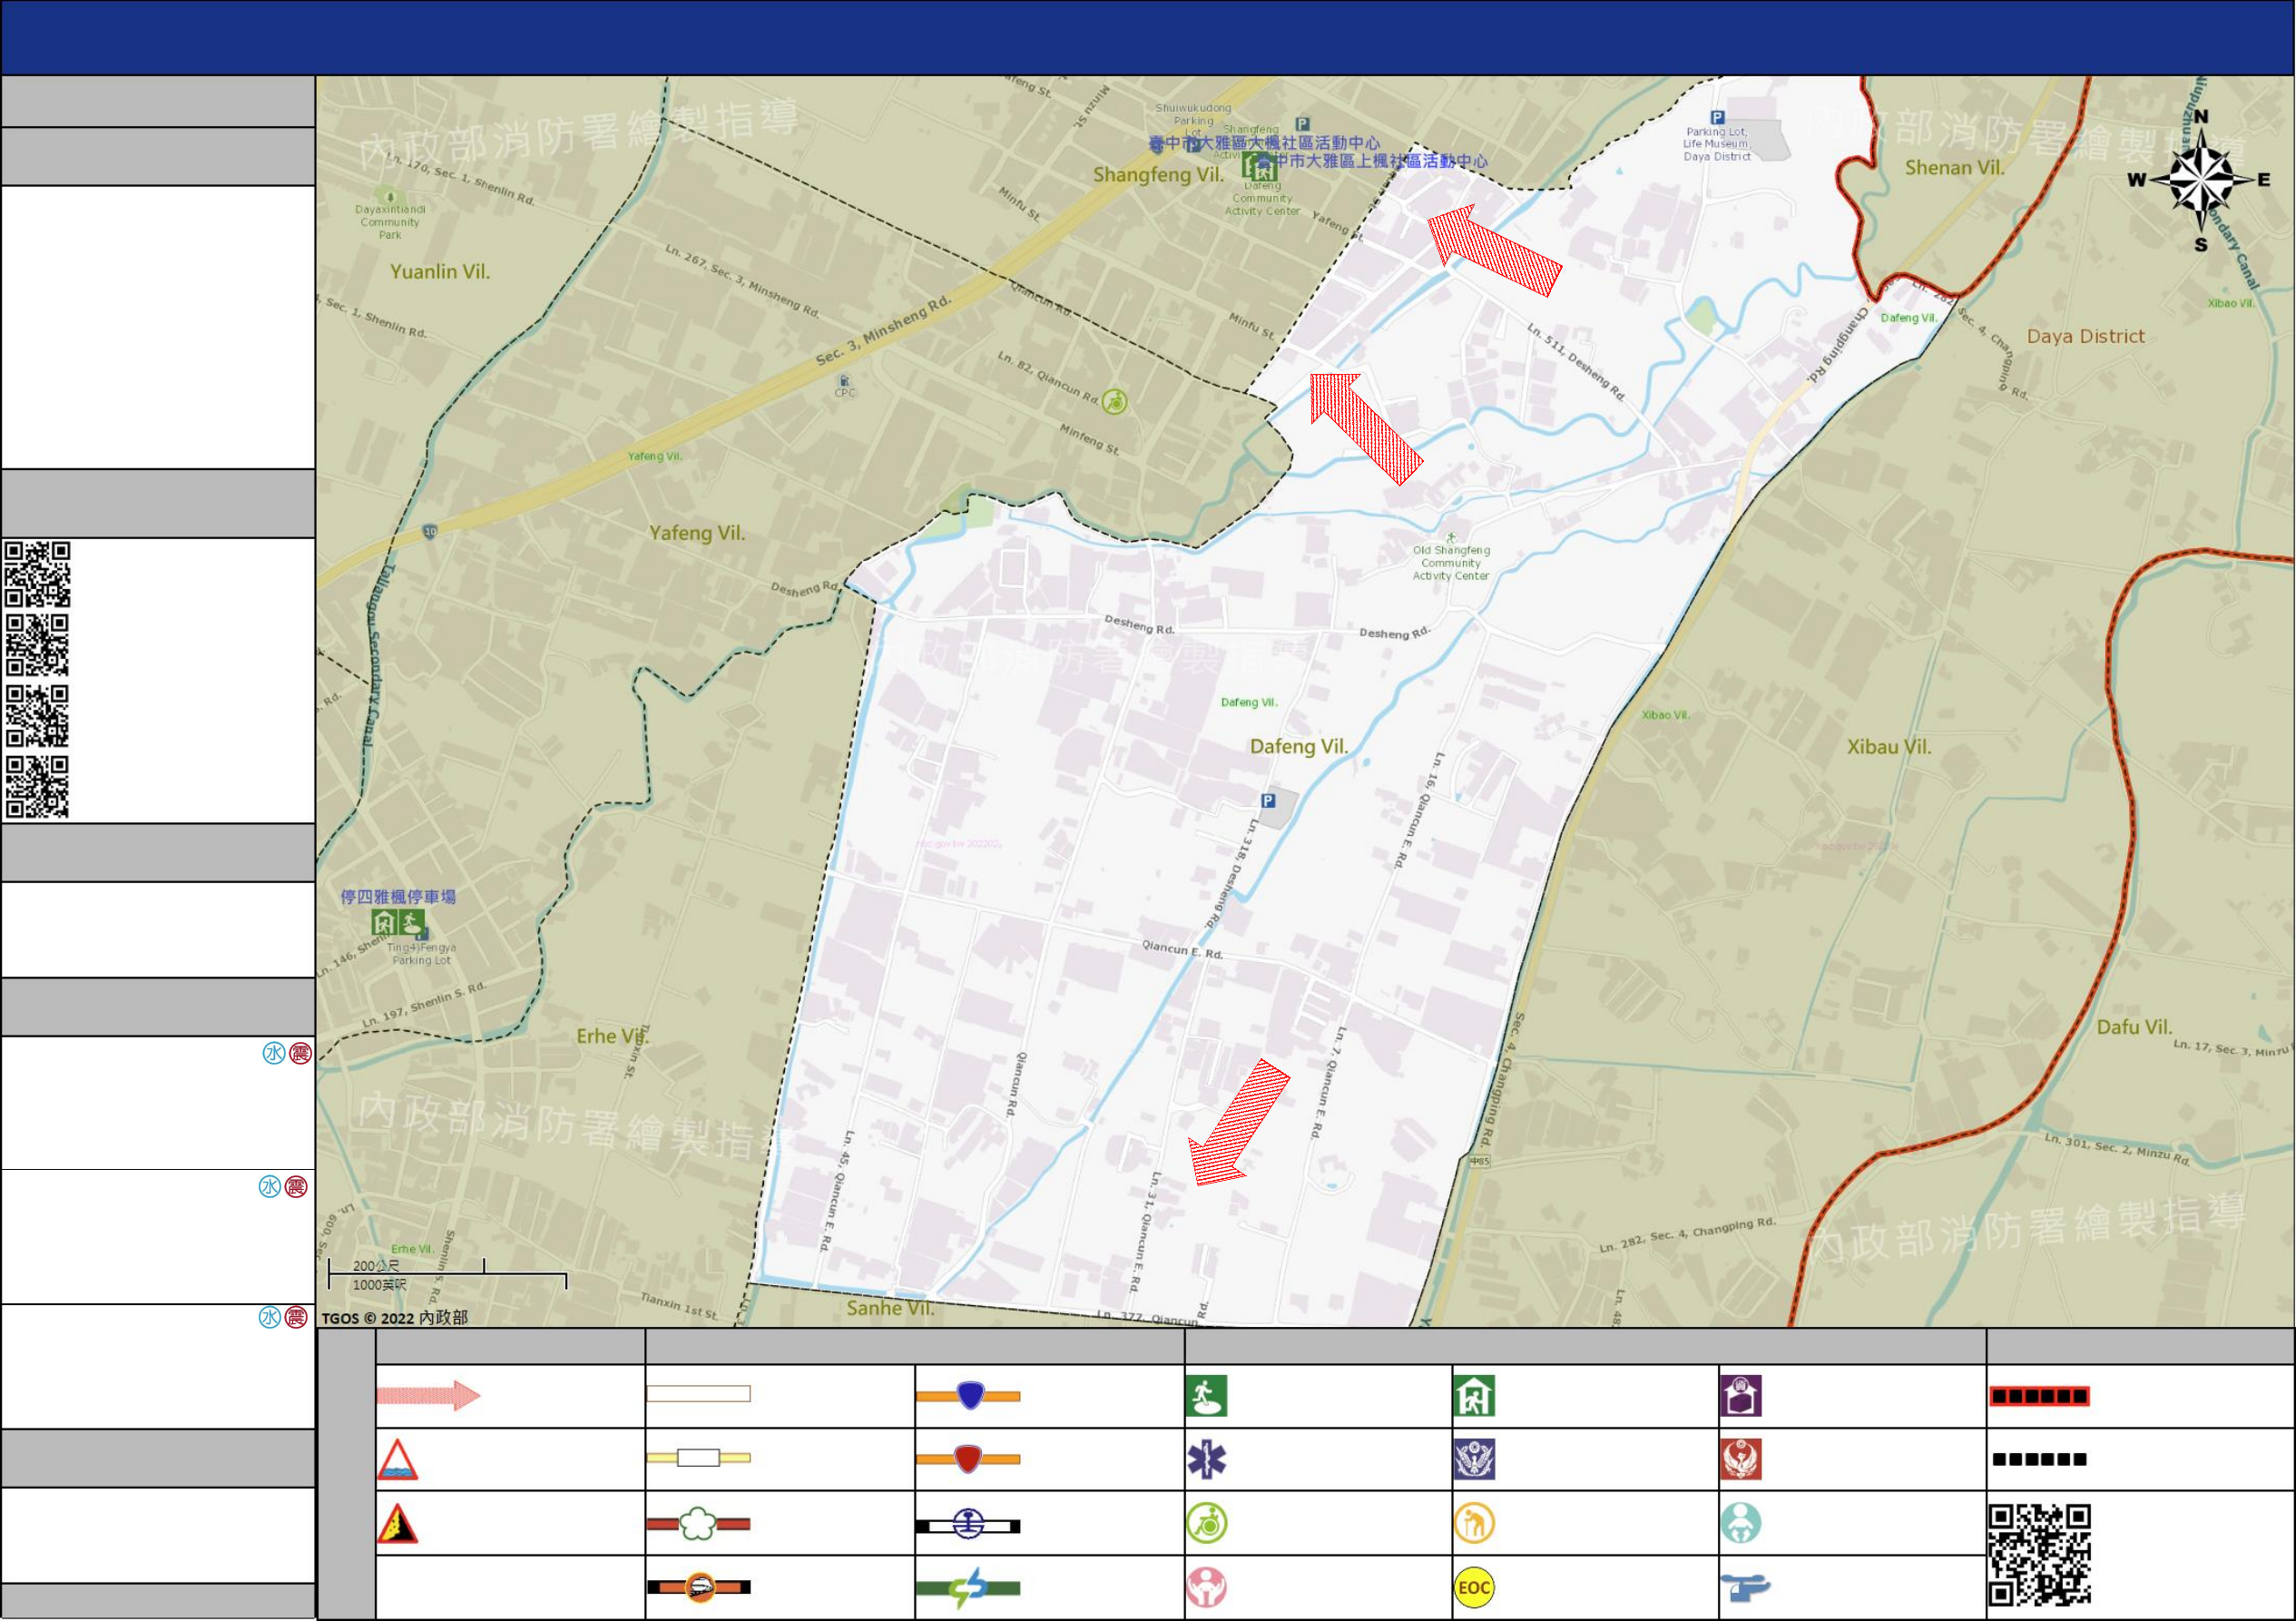Click the bottommost QR code in left panel
The width and height of the screenshot is (2296, 1621).
click(x=37, y=787)
